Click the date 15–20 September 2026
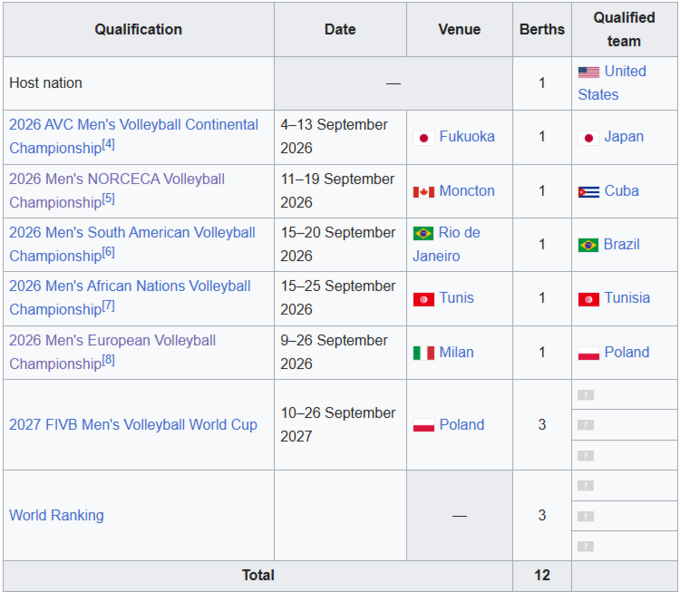680x592 pixels. (338, 244)
